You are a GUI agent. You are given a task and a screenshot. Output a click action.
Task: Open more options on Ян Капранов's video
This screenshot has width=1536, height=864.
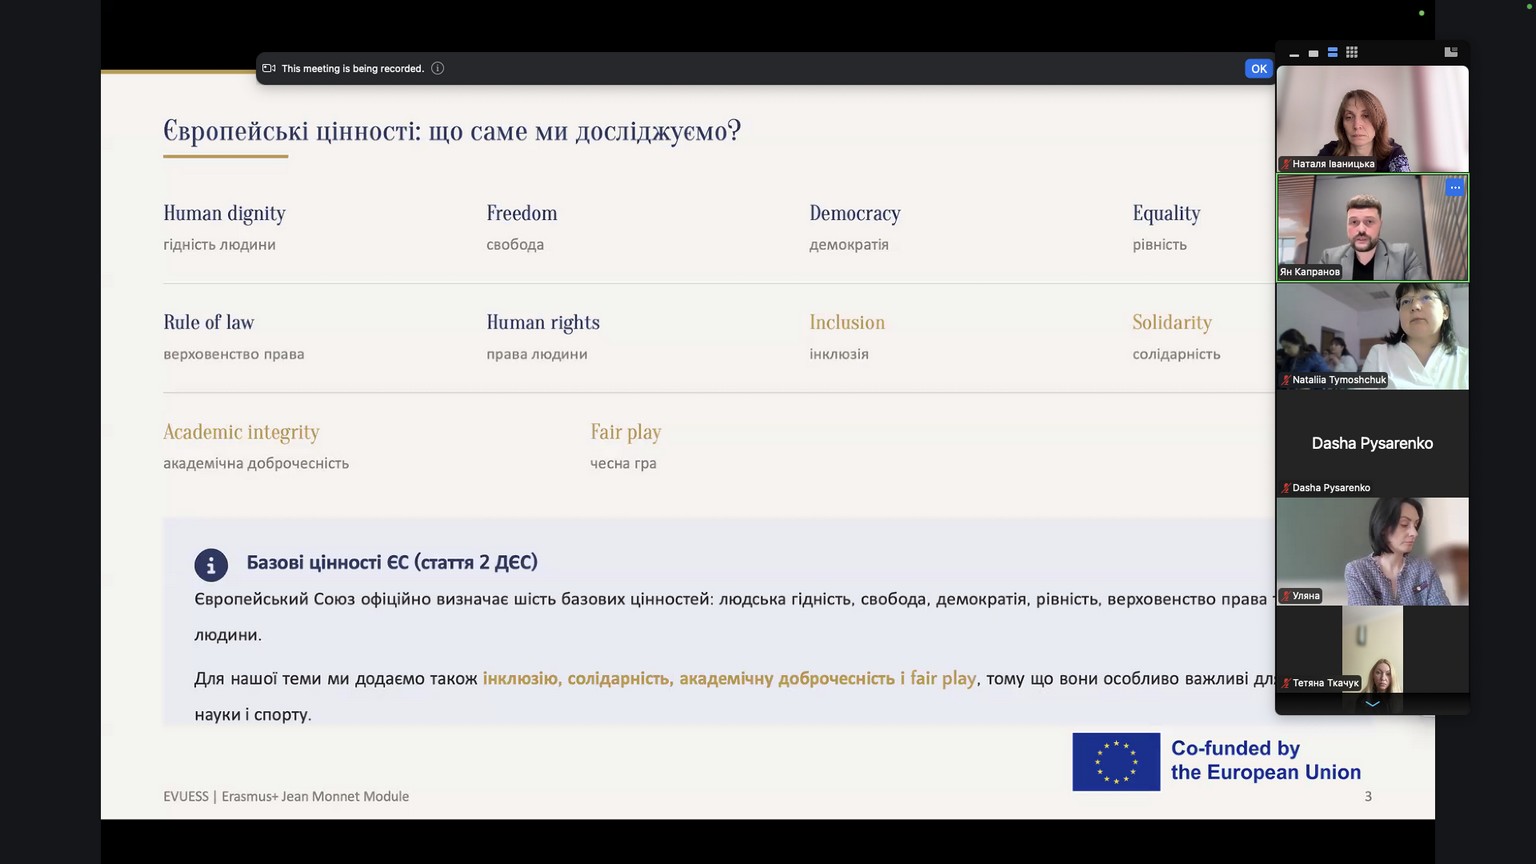click(1455, 187)
